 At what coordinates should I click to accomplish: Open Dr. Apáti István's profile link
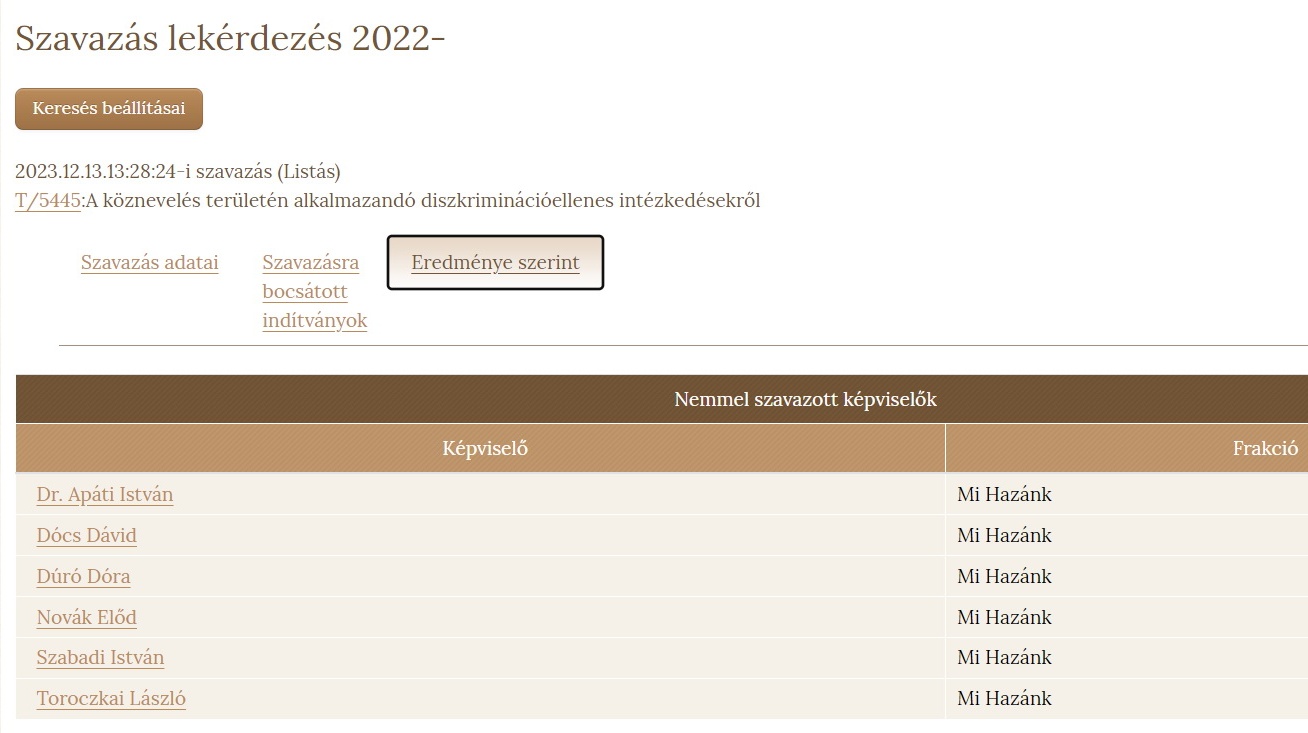point(105,495)
